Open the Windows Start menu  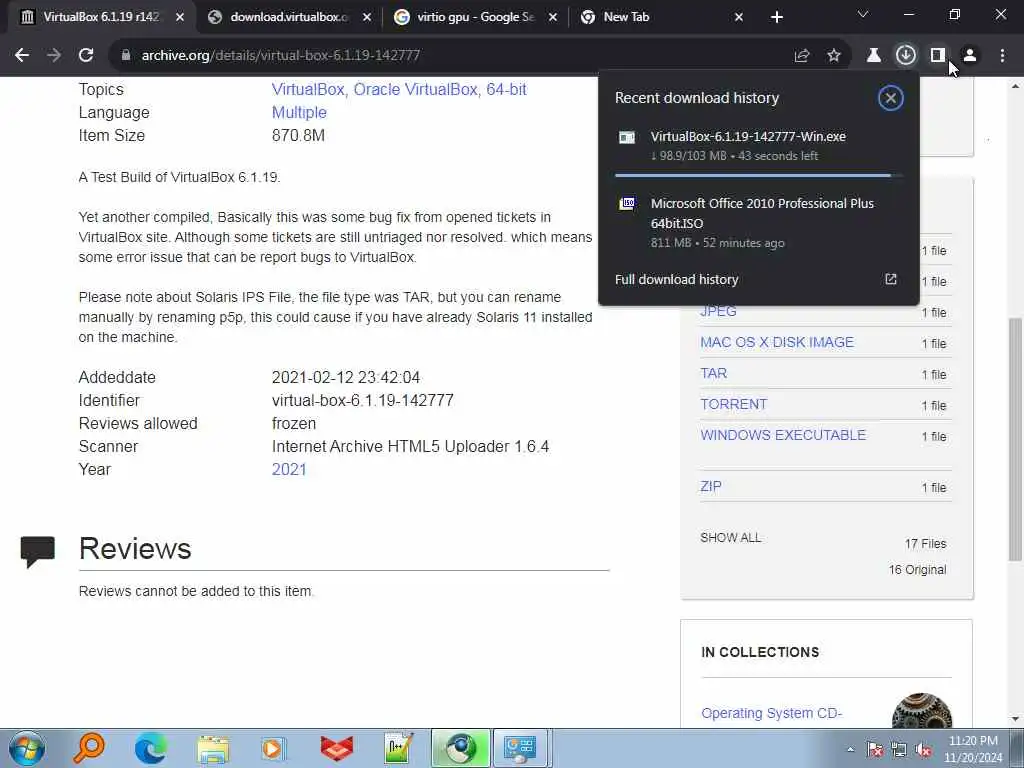(27, 748)
